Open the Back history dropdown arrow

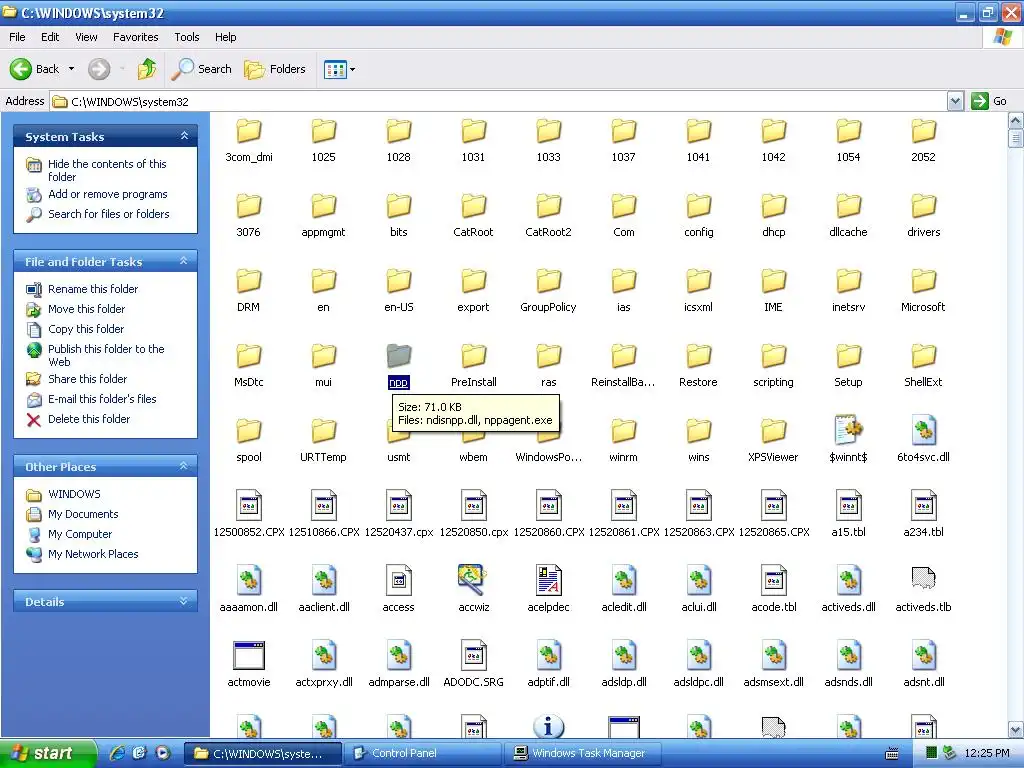(x=71, y=69)
